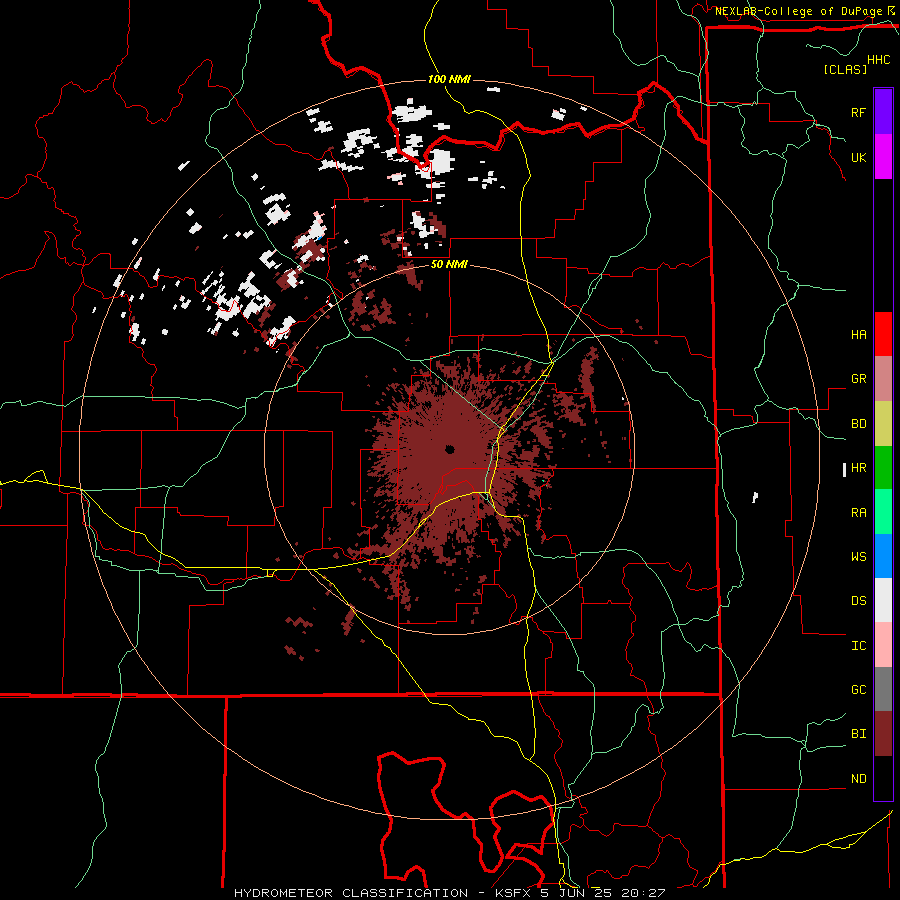Click the [CLAS] units label
Image resolution: width=900 pixels, height=900 pixels.
(845, 69)
